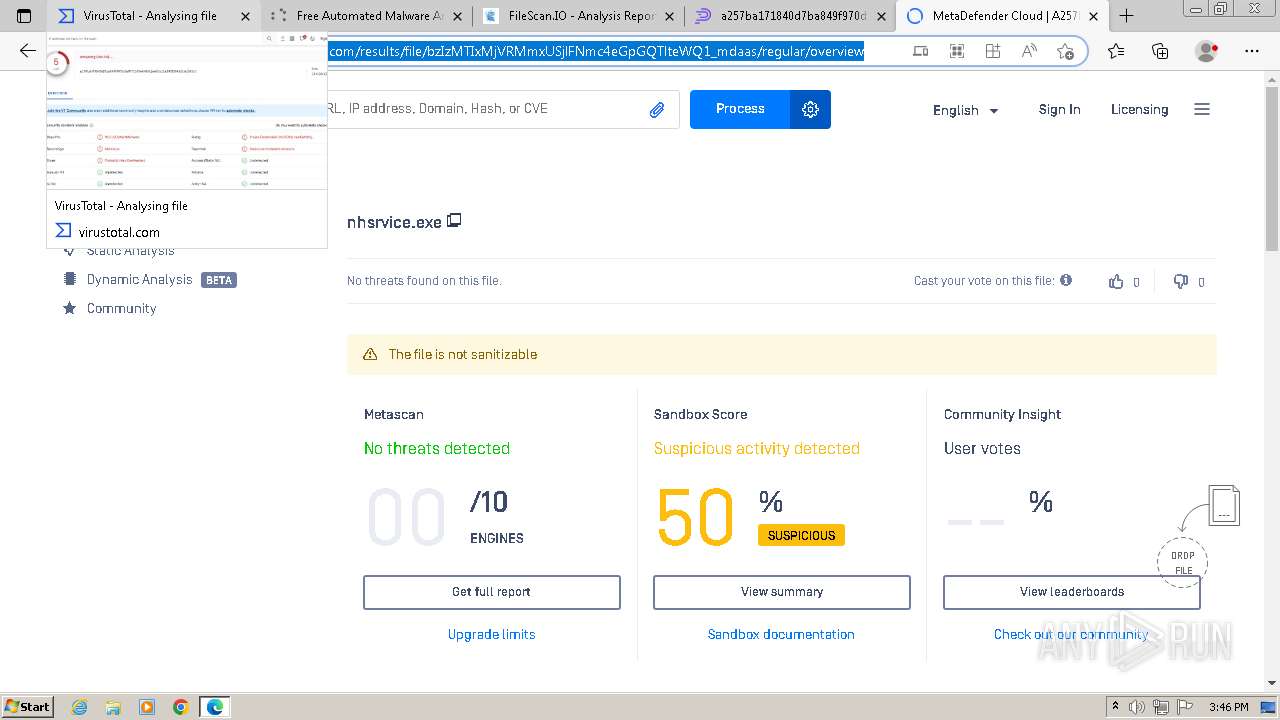
Task: Click the SUSPICIOUS sandbox badge
Action: 801,535
